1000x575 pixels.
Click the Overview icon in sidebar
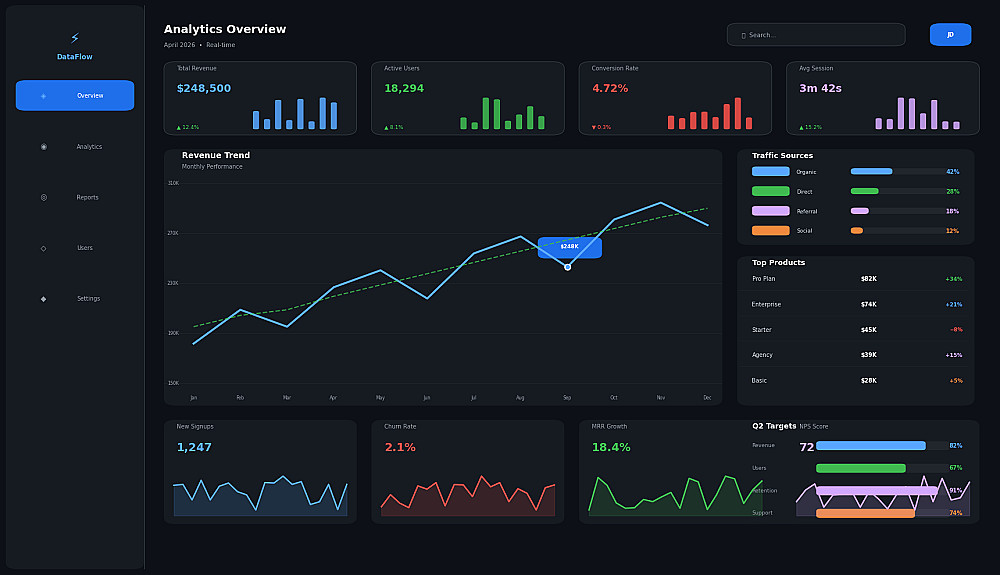43,96
